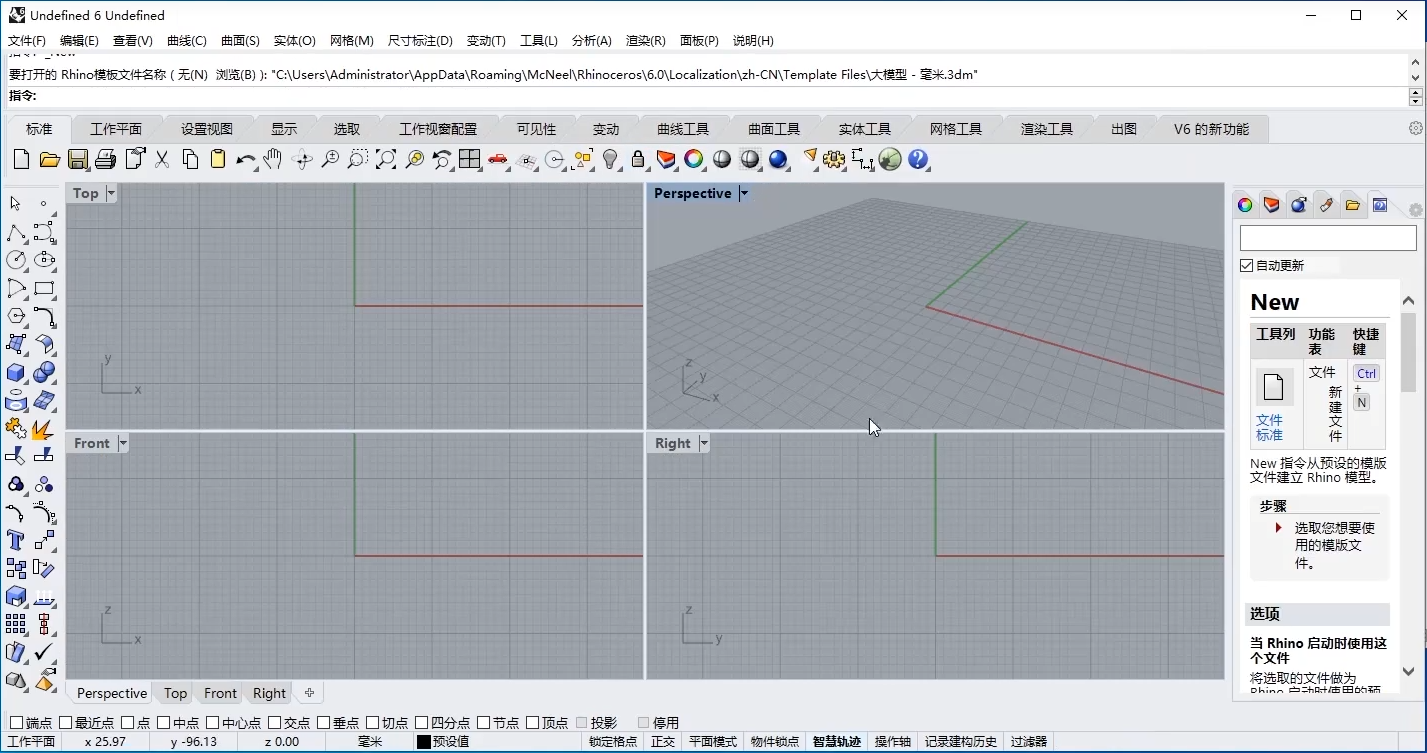Click the Four viewports layout icon
Image resolution: width=1427 pixels, height=753 pixels.
point(470,160)
